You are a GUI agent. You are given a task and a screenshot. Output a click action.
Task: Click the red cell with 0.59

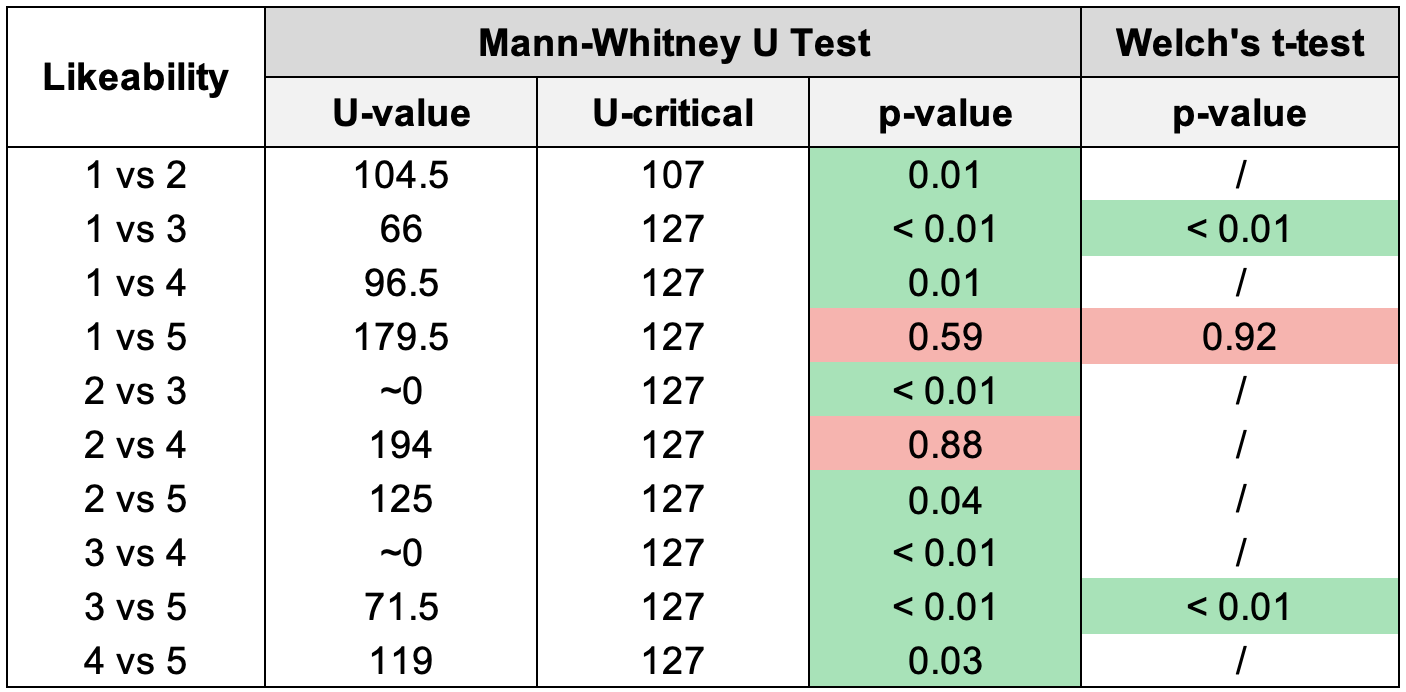[945, 337]
